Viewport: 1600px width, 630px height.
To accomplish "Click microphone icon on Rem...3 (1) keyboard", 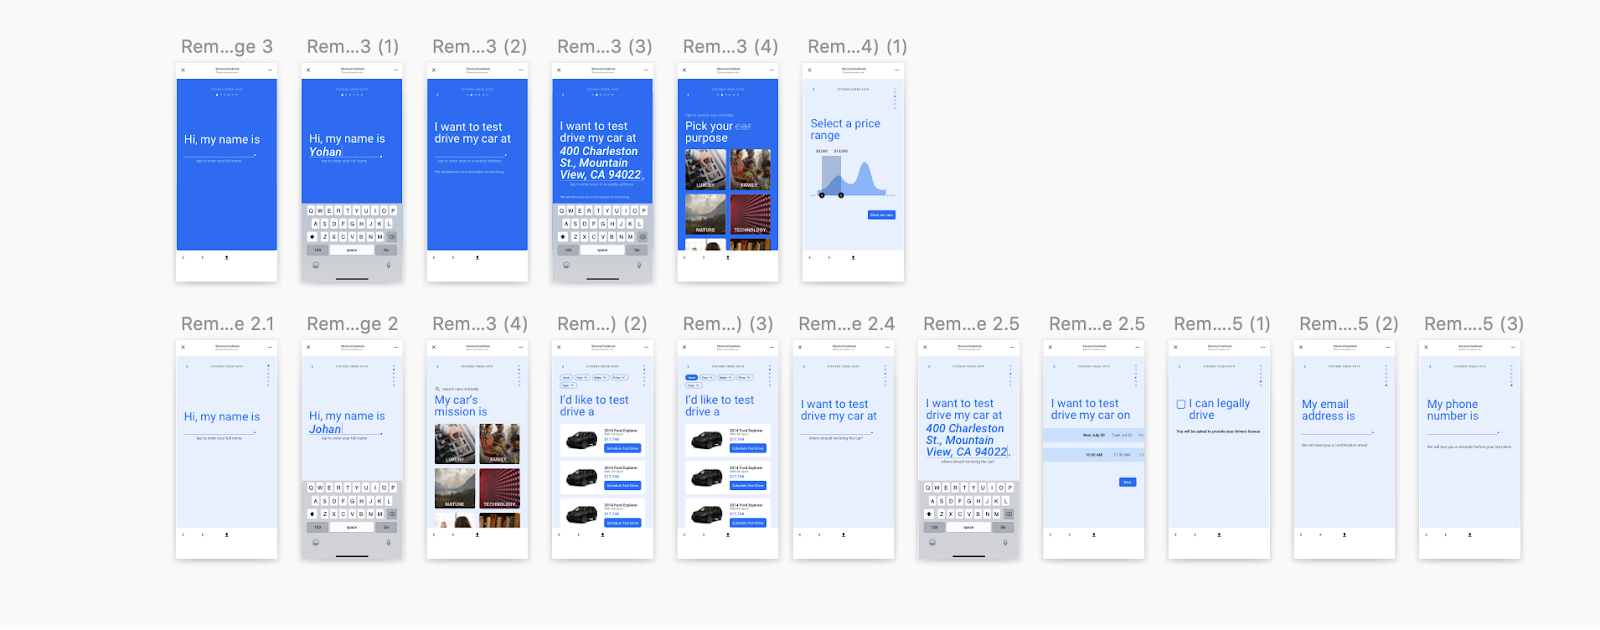I will pos(389,265).
